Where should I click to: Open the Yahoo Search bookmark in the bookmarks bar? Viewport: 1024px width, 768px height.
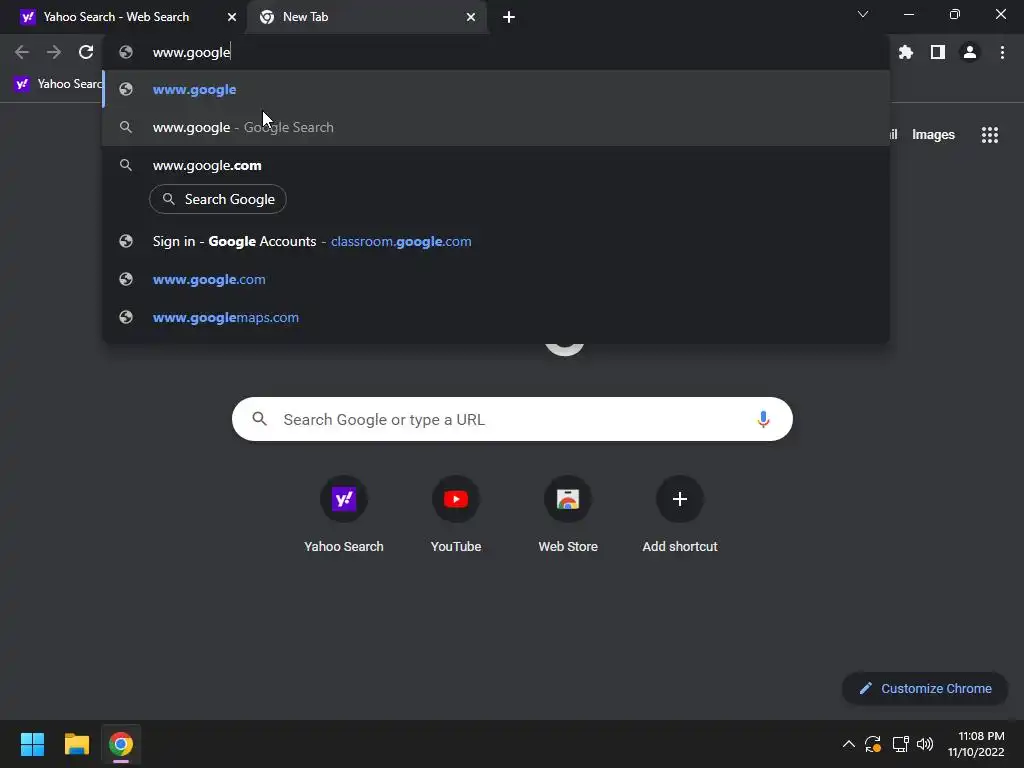coord(58,84)
